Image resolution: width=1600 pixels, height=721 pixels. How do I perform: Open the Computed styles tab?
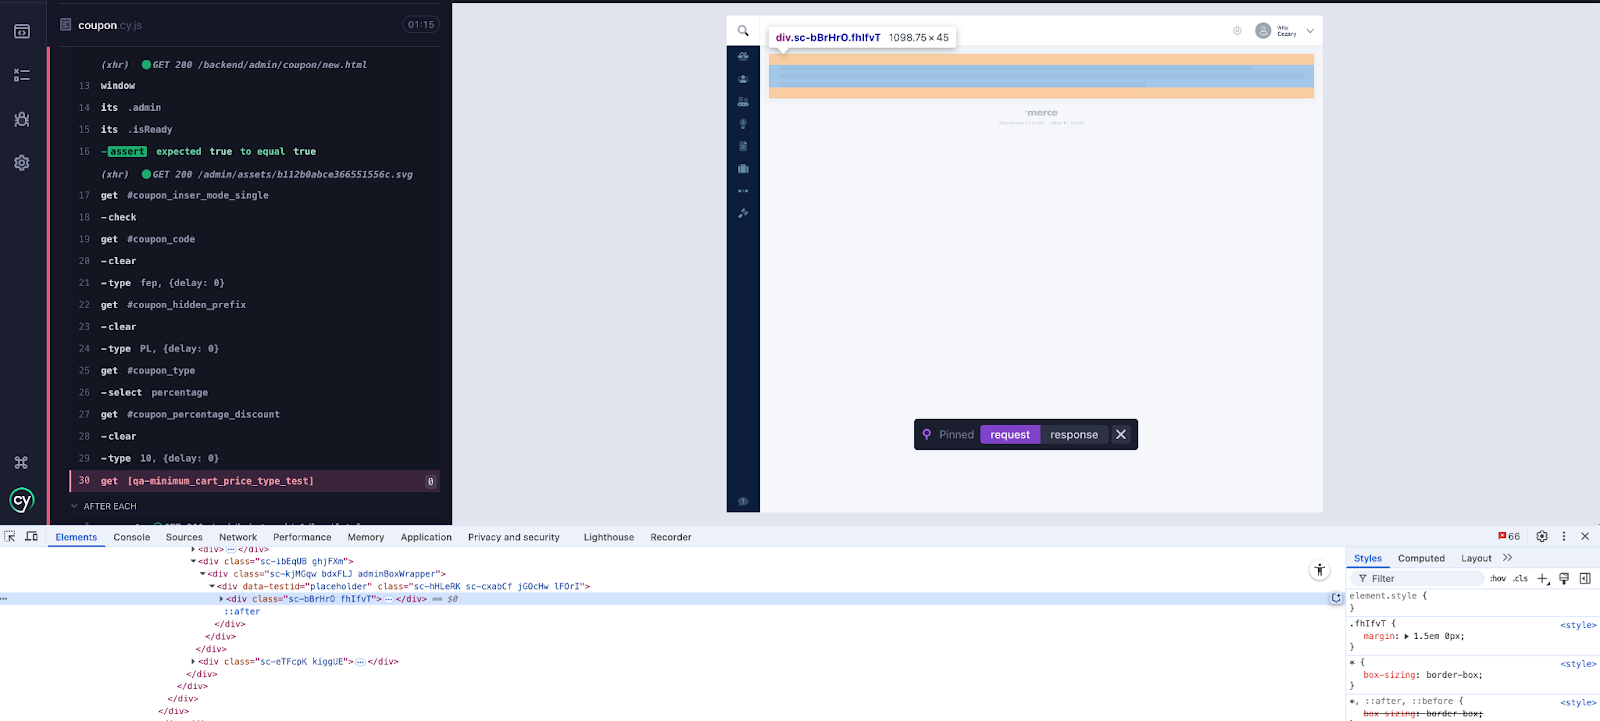1421,559
